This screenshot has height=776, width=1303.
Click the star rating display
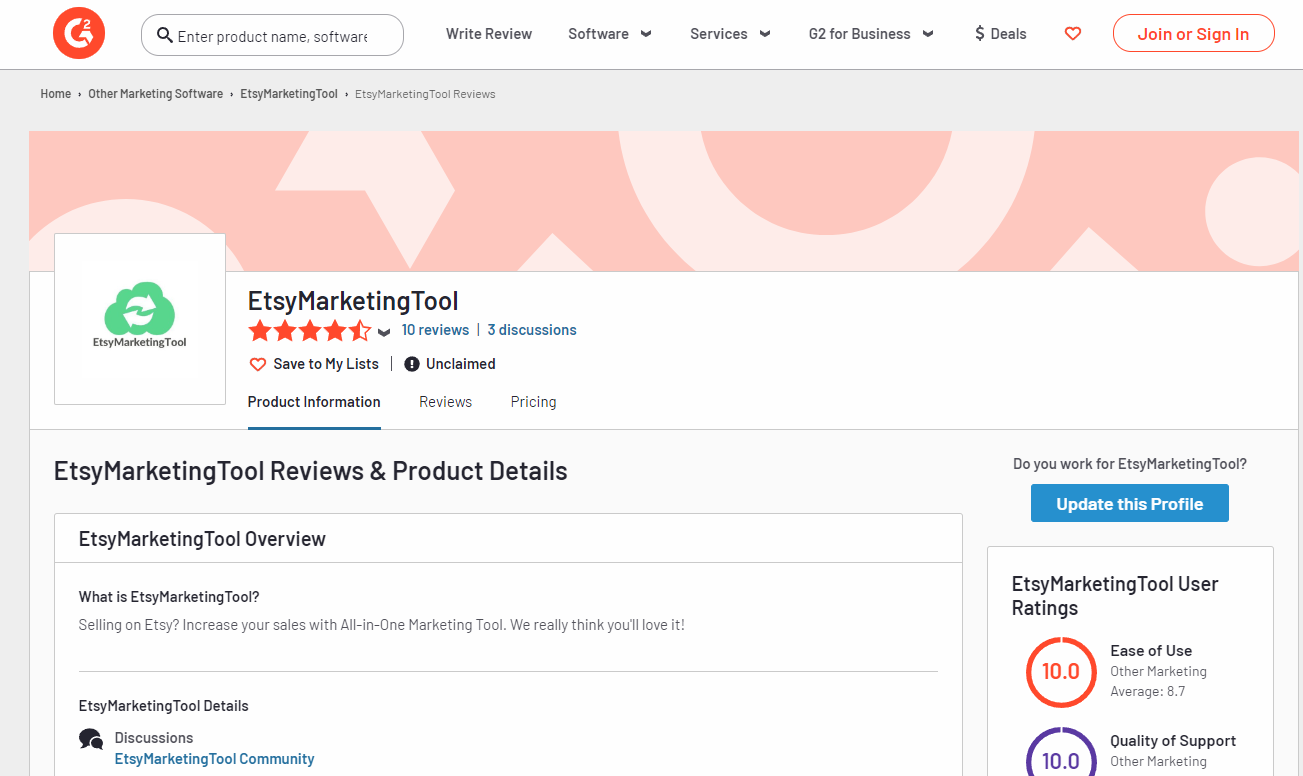pos(310,331)
